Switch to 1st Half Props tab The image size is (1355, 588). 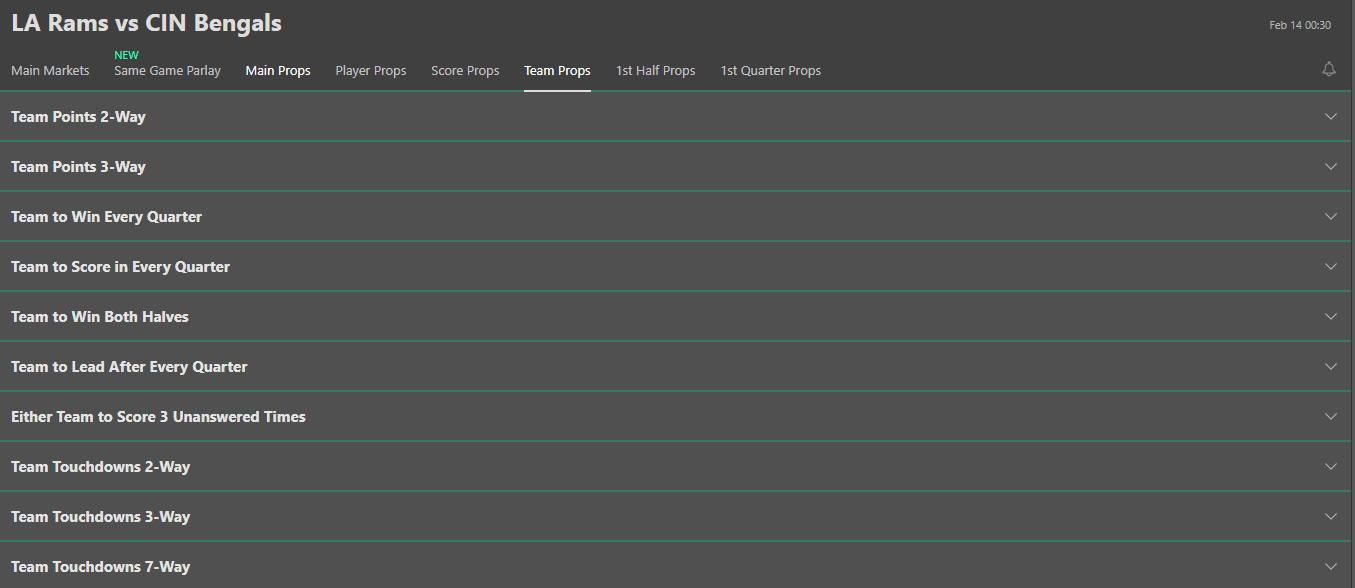pyautogui.click(x=656, y=71)
